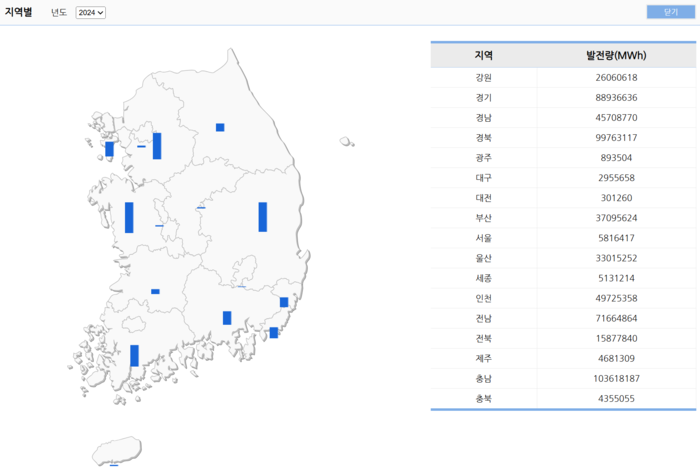
Task: Select the 지역 column header
Action: click(483, 55)
